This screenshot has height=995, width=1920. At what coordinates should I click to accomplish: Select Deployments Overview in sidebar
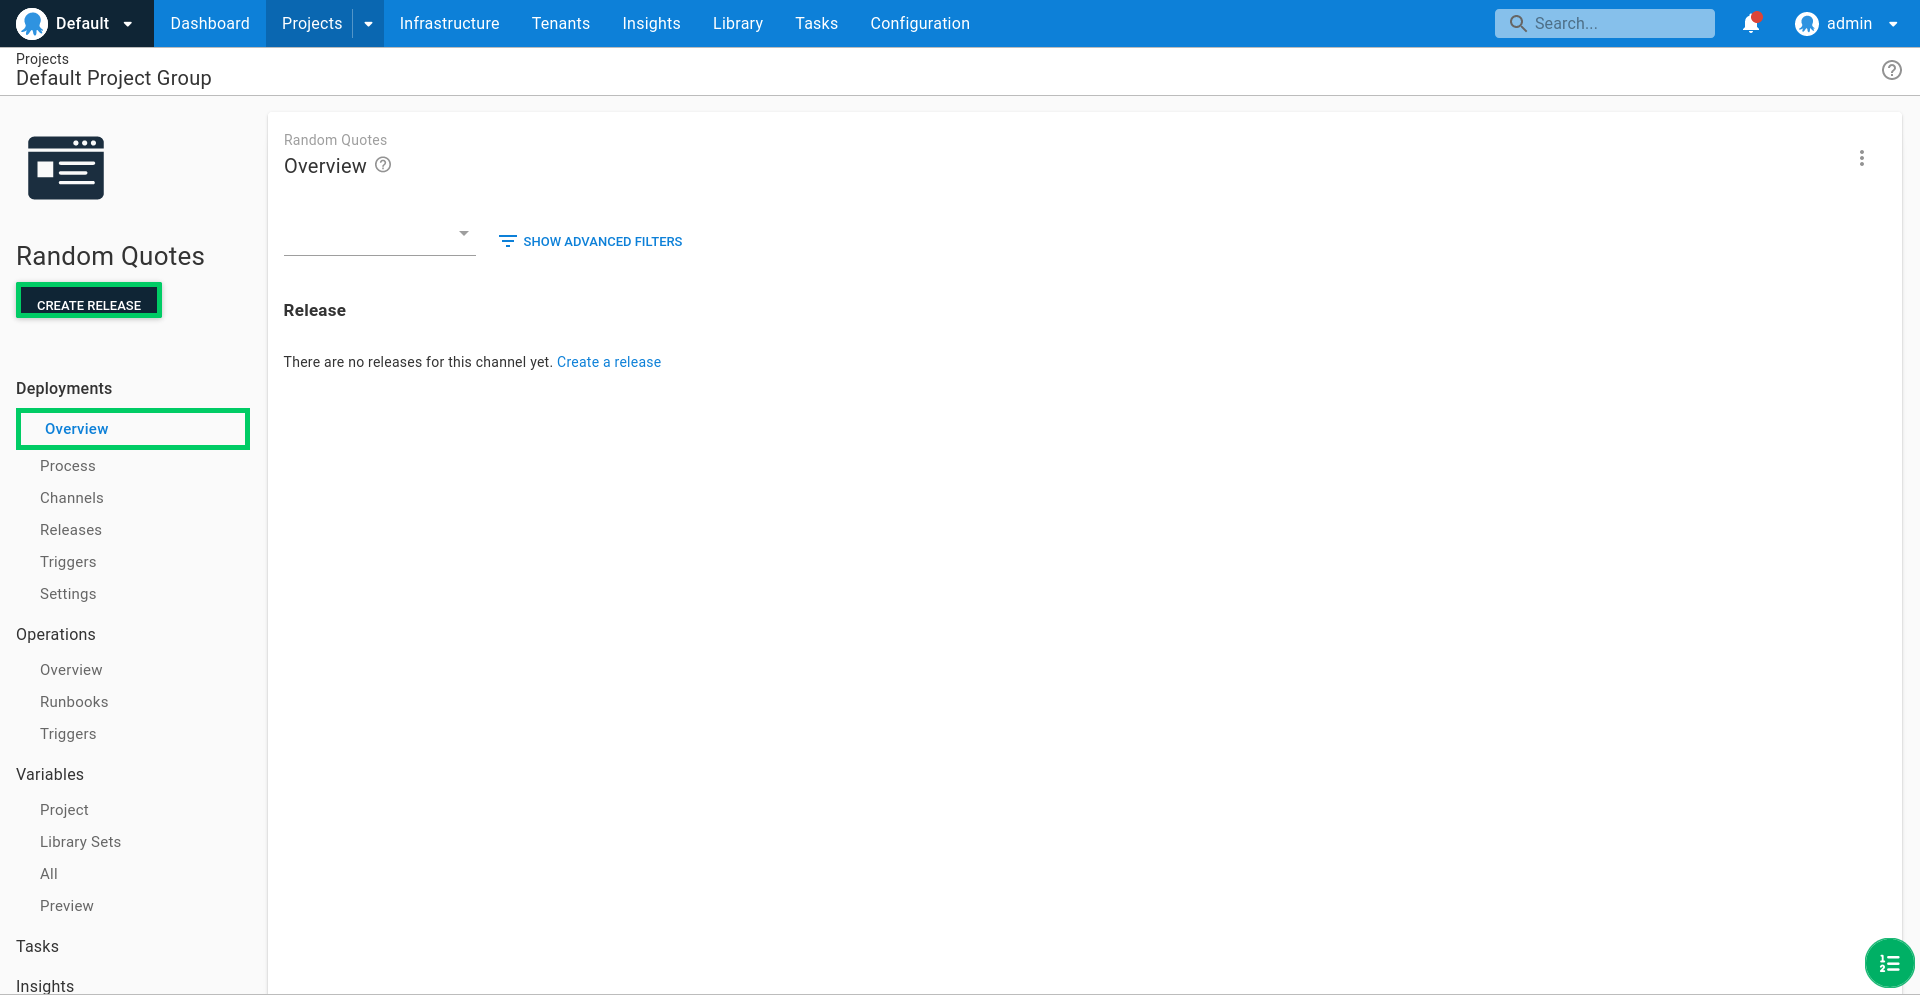(133, 429)
